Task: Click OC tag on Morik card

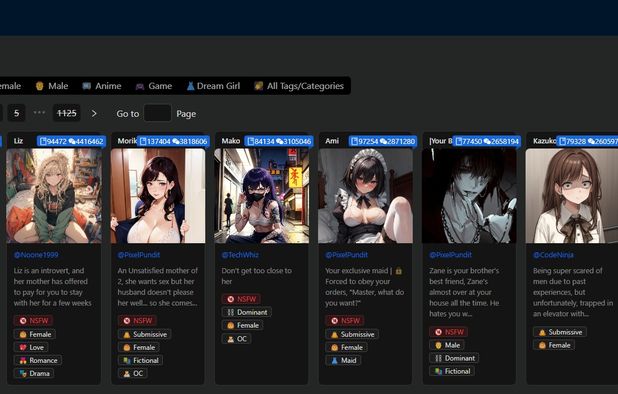Action: click(x=133, y=374)
